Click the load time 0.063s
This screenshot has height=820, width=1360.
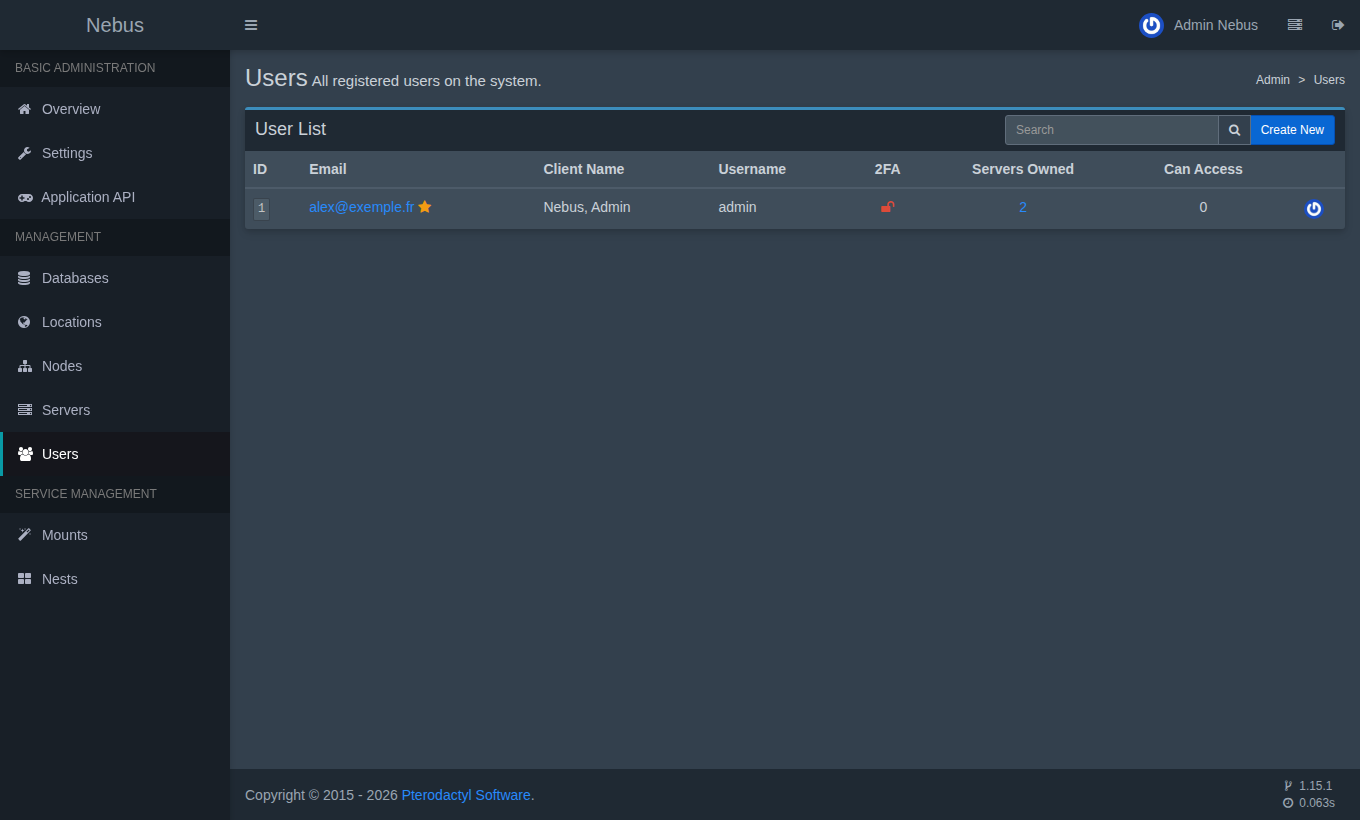(1316, 803)
